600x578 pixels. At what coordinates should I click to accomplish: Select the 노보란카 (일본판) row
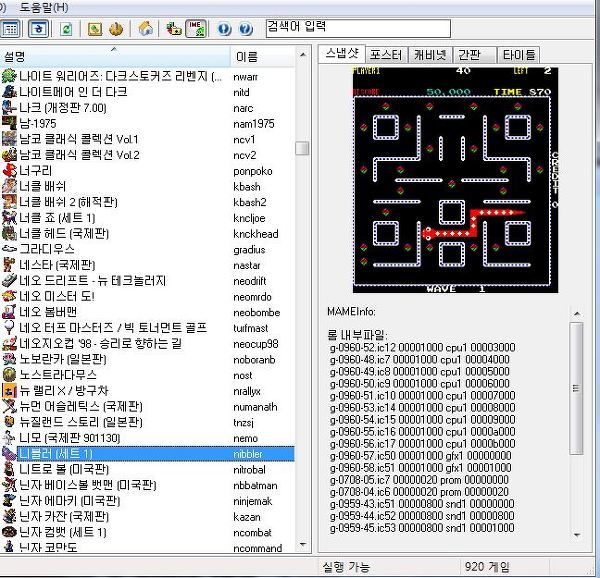pyautogui.click(x=147, y=359)
